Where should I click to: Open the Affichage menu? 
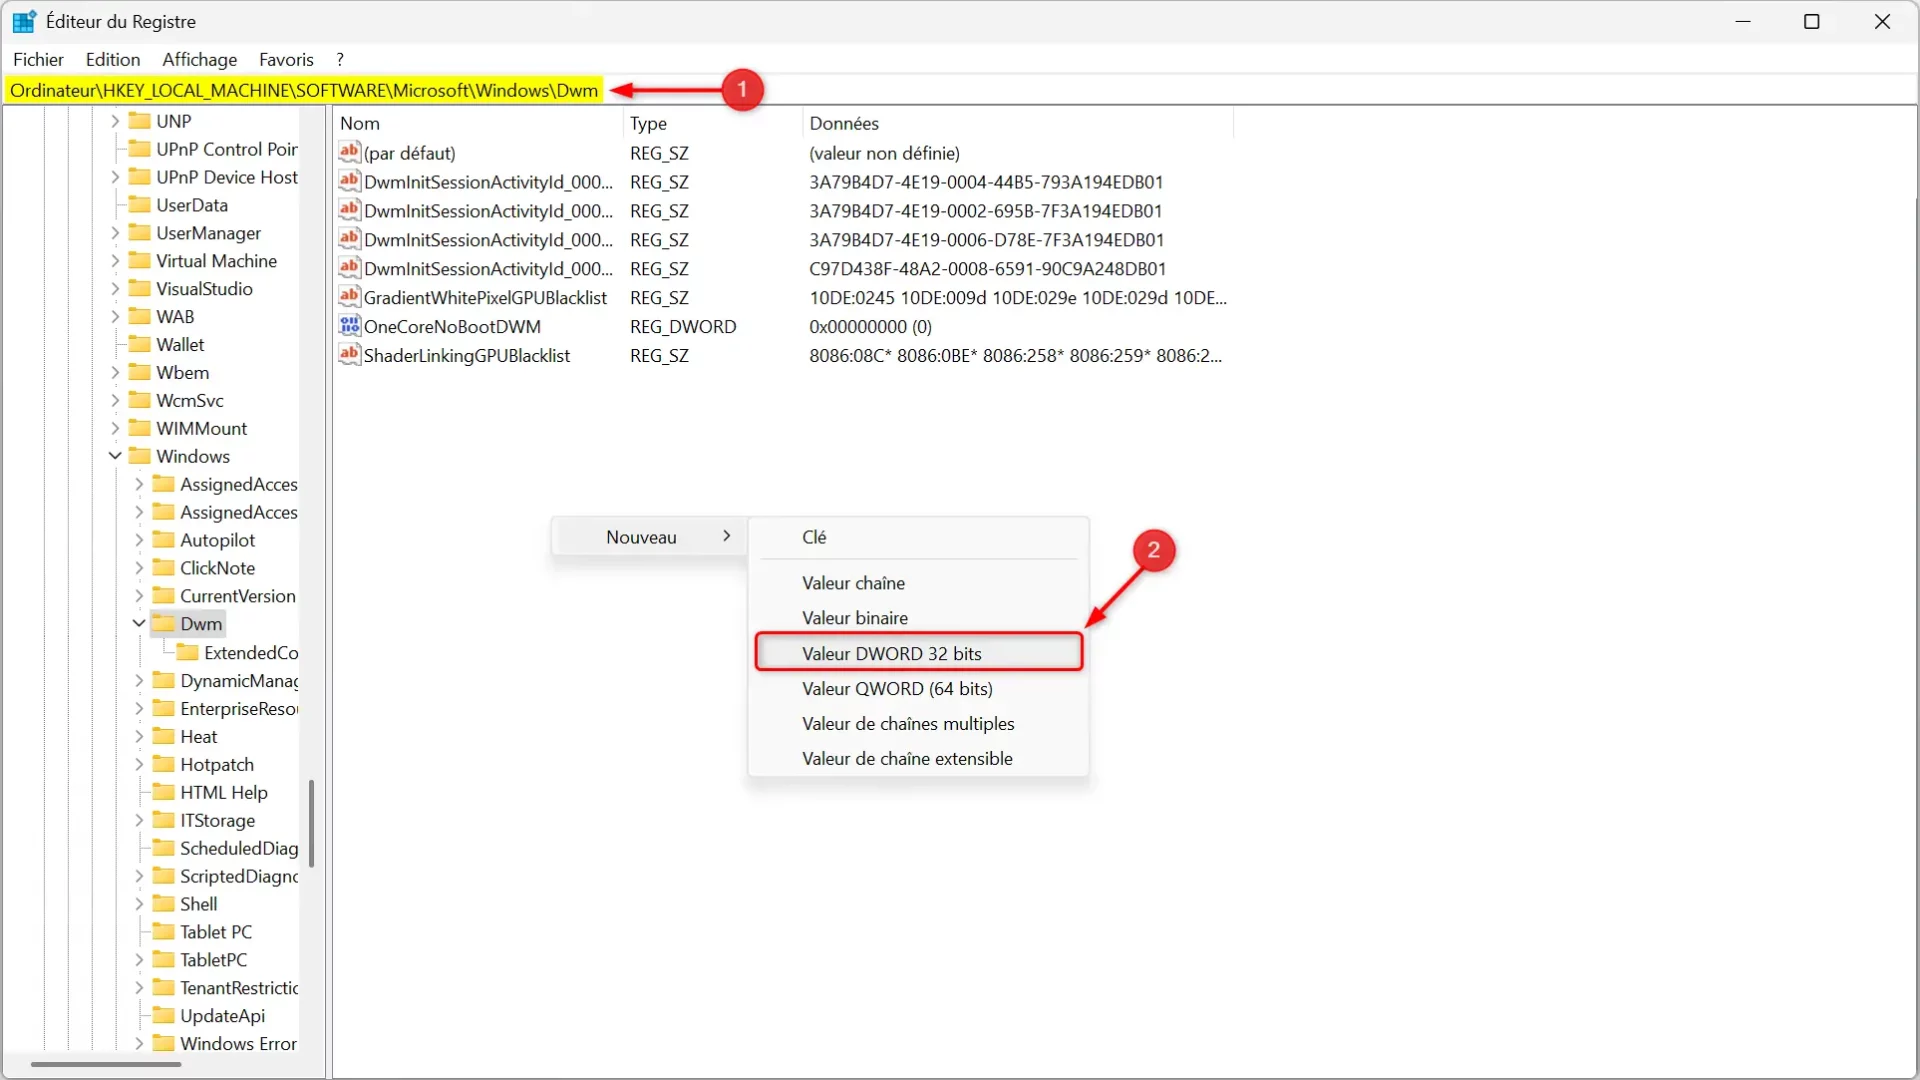[200, 60]
